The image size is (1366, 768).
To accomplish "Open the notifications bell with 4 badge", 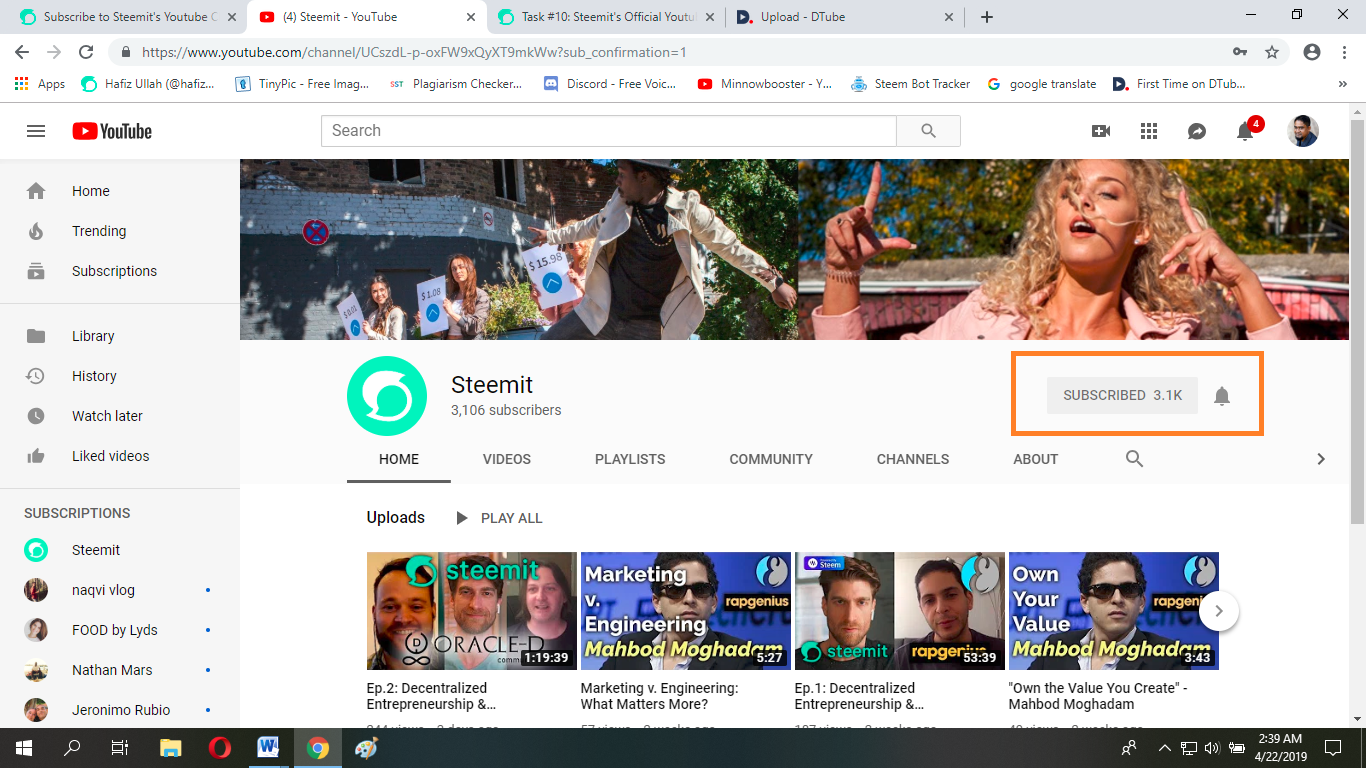I will click(1246, 130).
